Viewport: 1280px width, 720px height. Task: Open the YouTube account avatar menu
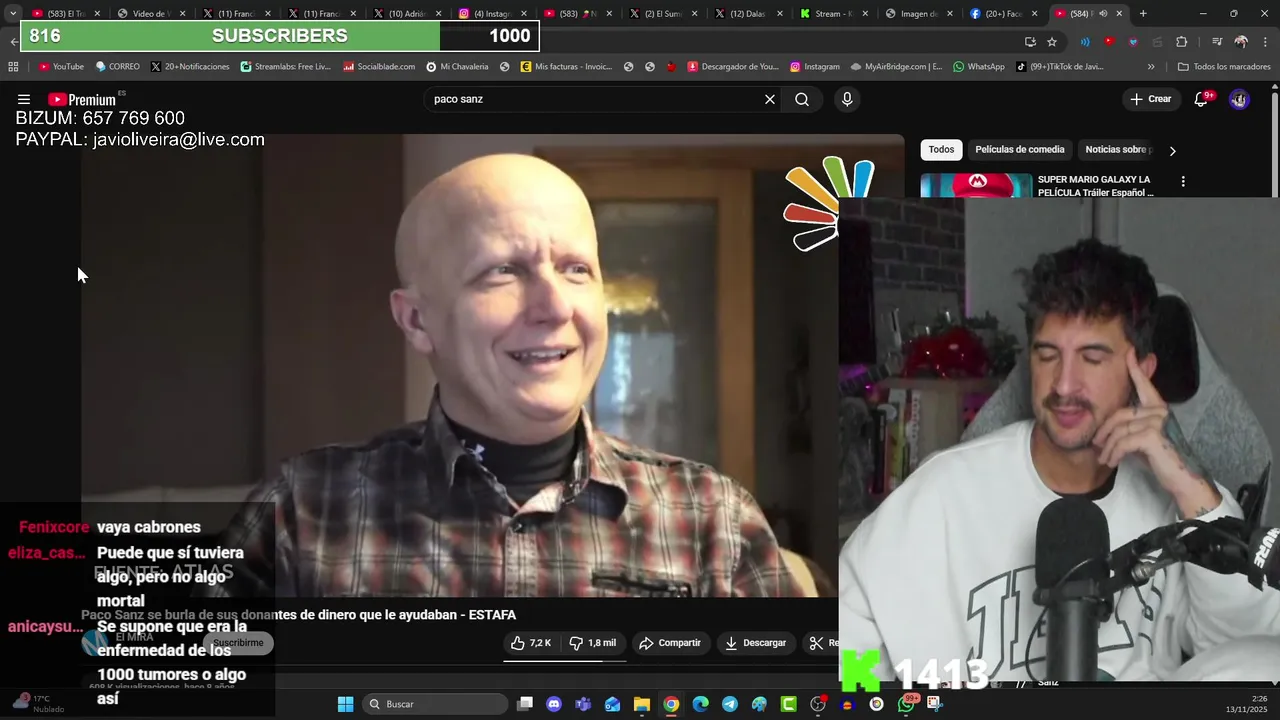point(1239,99)
